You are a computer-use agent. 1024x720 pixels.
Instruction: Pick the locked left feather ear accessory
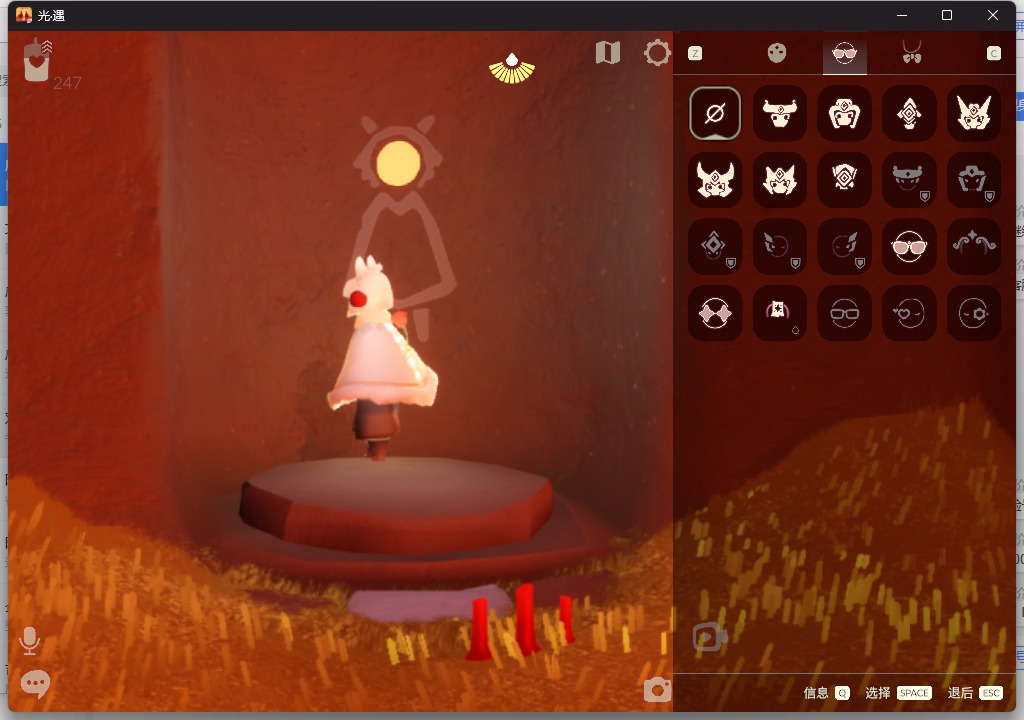click(780, 246)
